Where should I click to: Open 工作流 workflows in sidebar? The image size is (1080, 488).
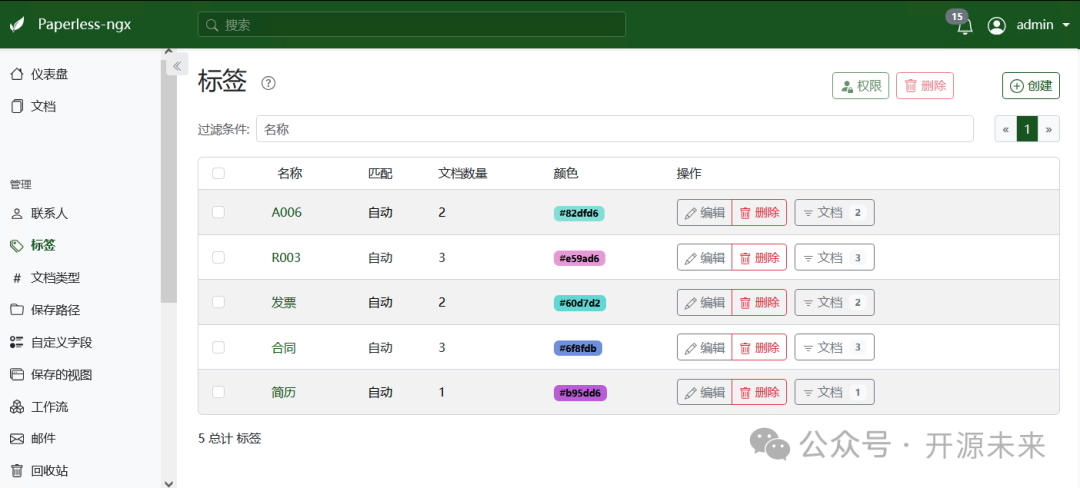(x=40, y=407)
